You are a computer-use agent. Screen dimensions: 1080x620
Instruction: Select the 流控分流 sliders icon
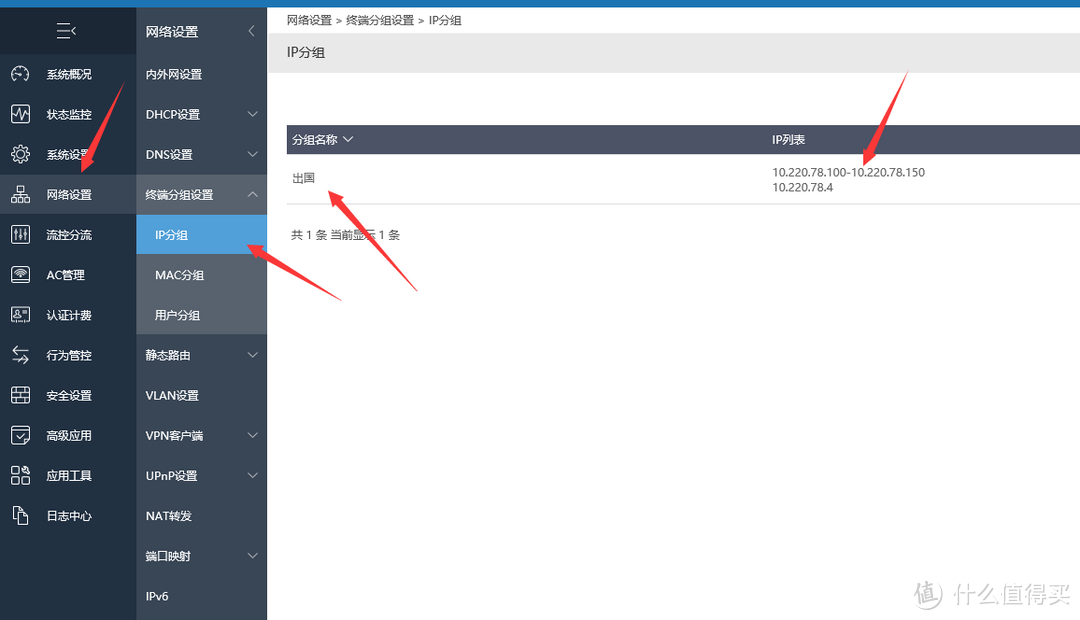point(20,235)
